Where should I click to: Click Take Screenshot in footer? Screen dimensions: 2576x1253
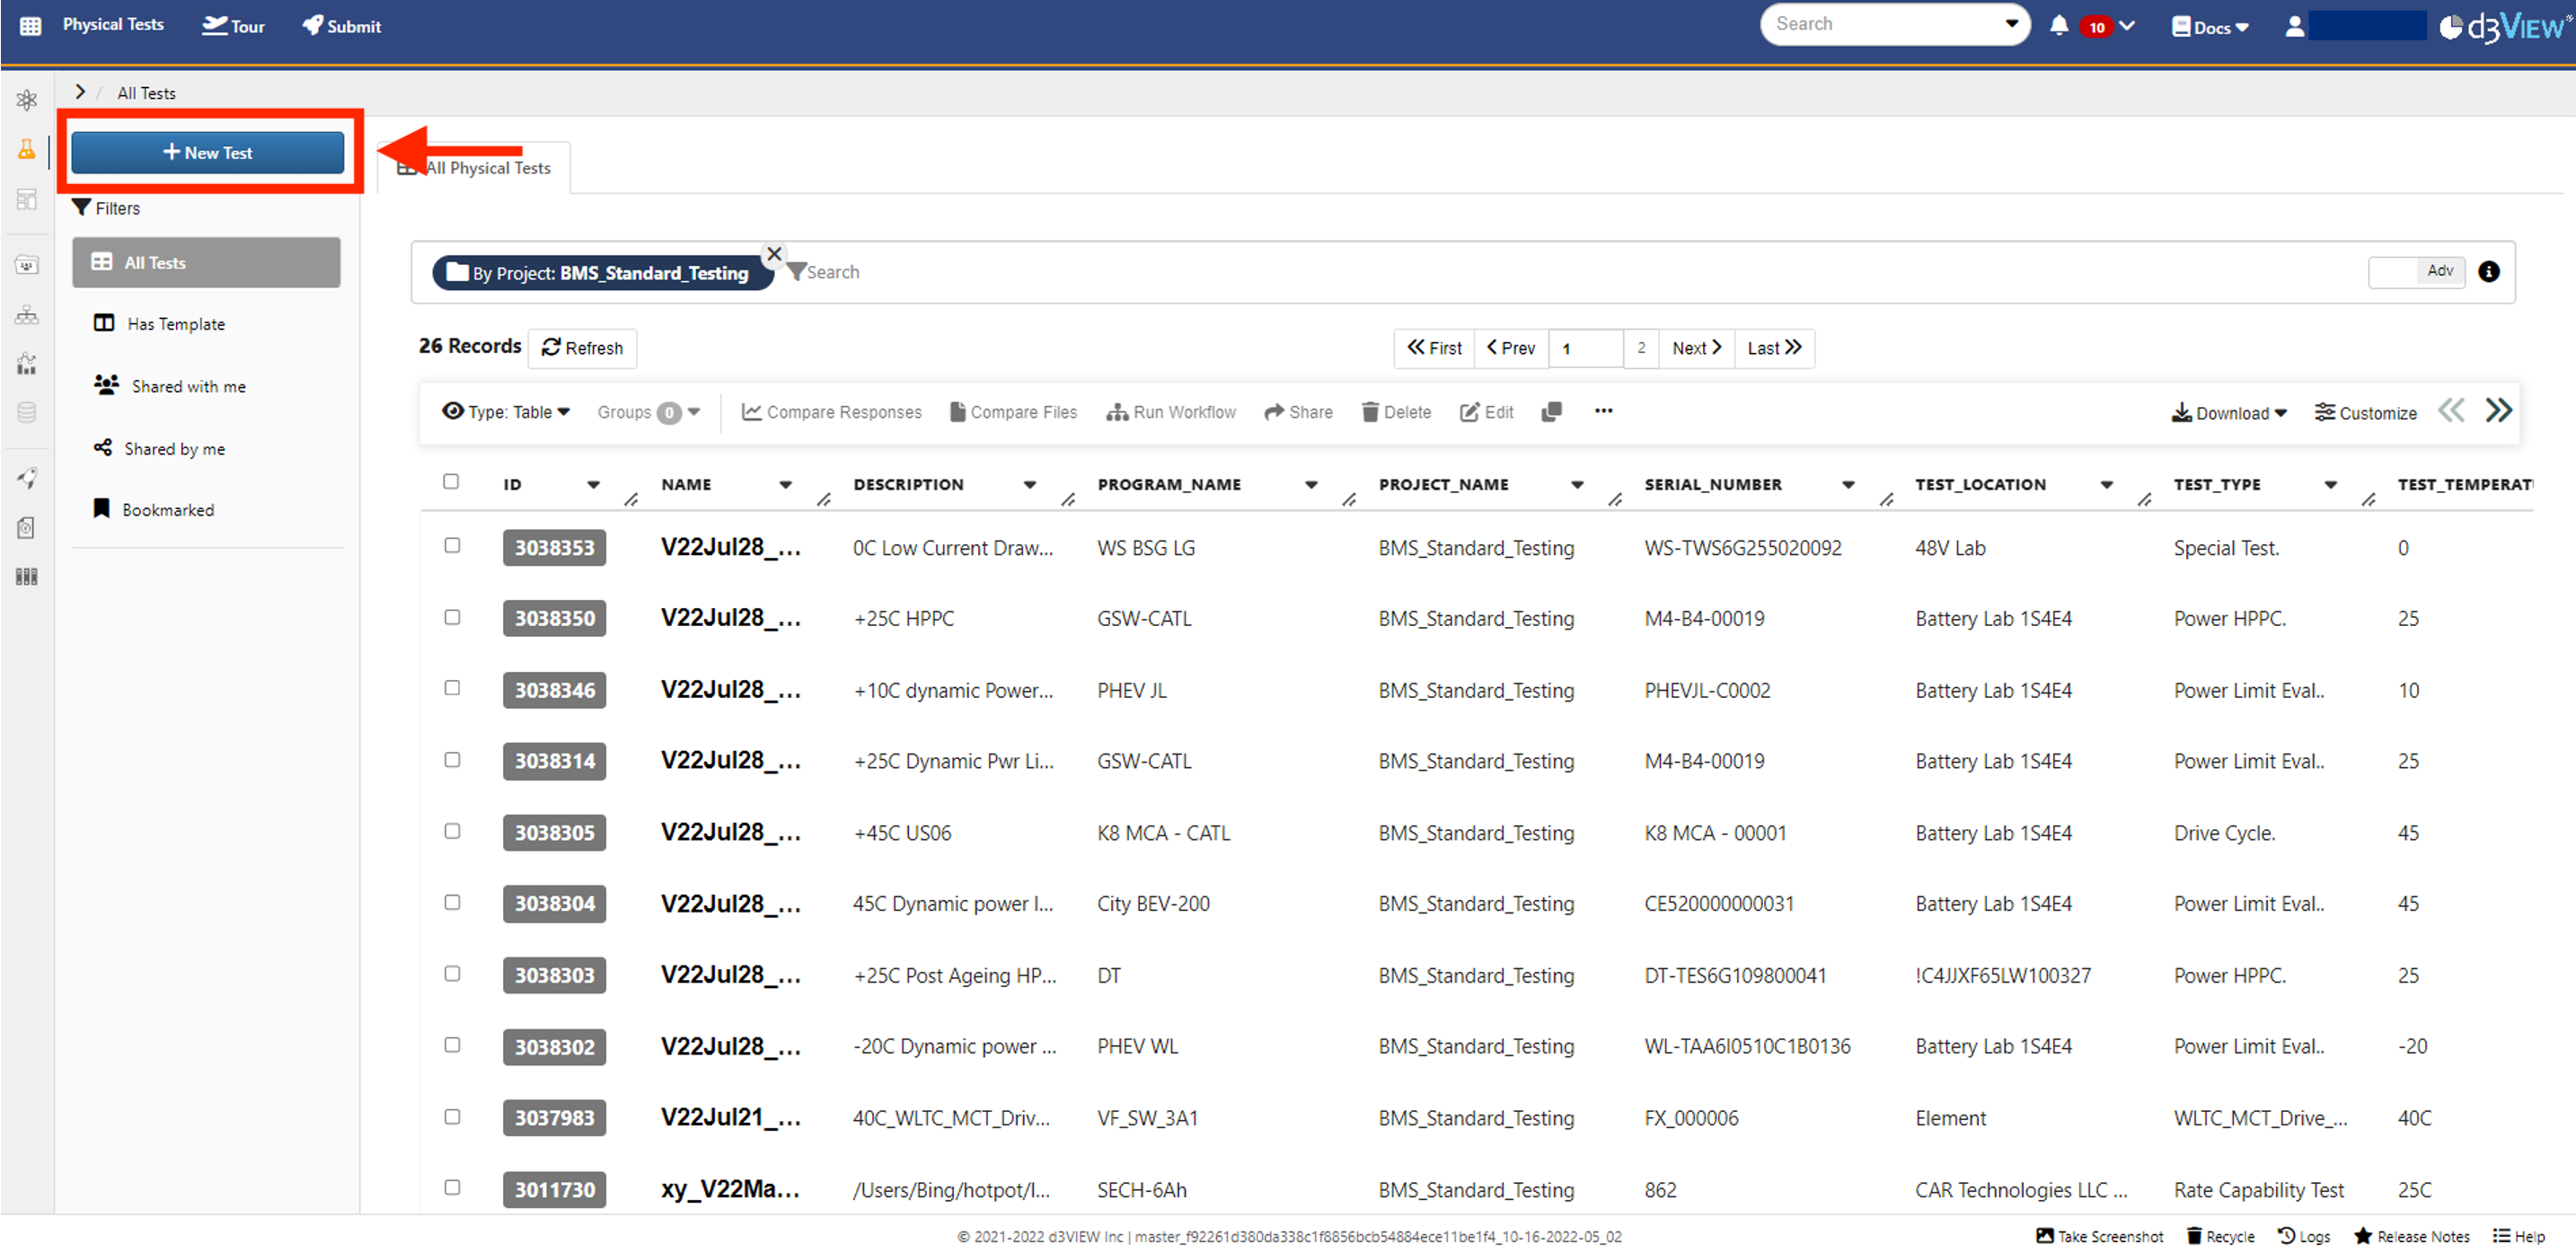(x=2099, y=1236)
